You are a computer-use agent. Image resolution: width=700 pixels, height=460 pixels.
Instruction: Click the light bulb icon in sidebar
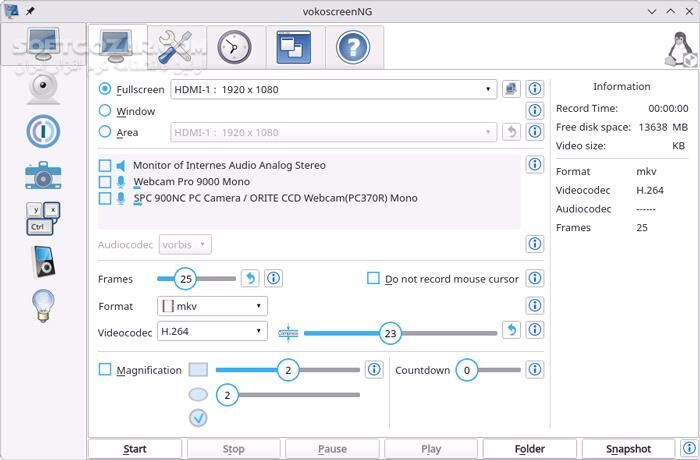pyautogui.click(x=43, y=305)
